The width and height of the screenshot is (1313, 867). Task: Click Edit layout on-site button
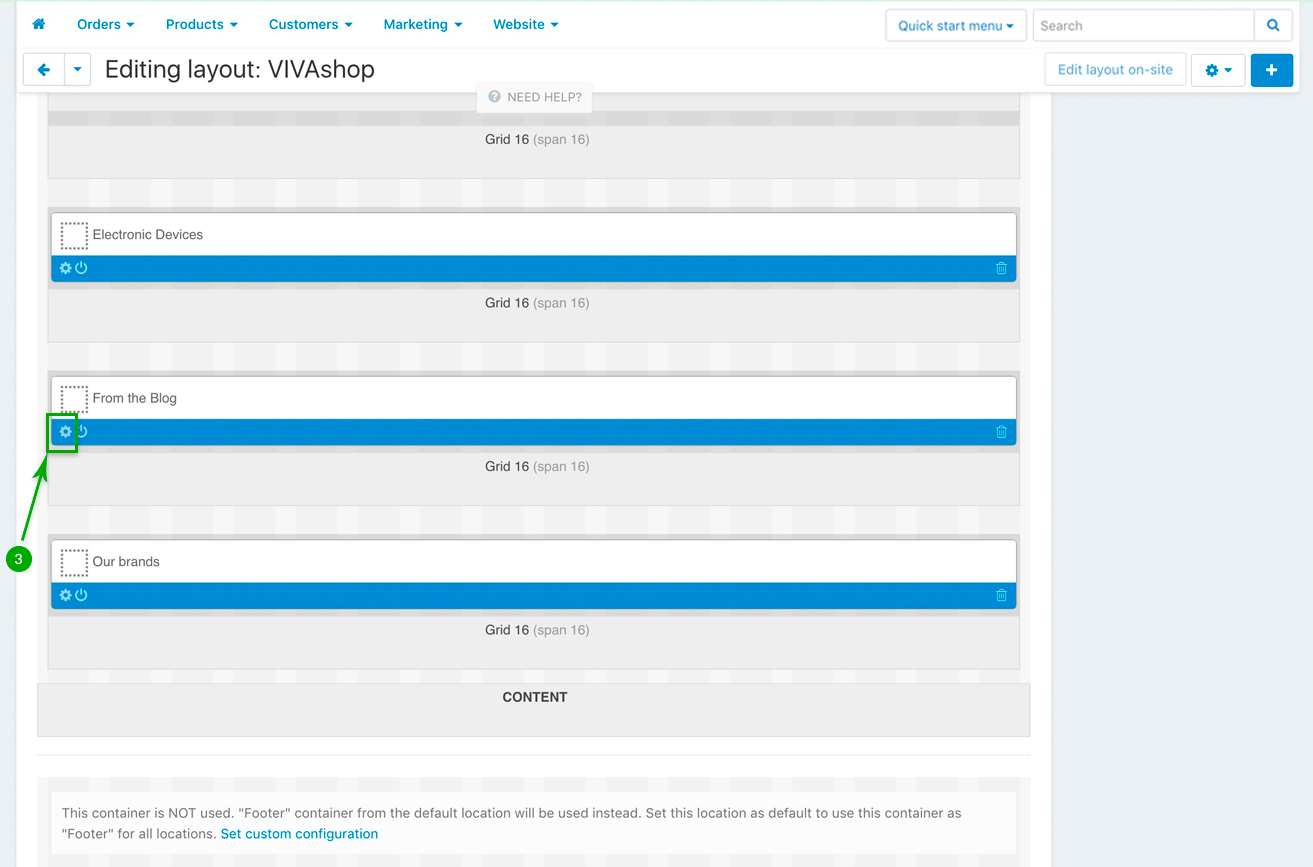tap(1115, 70)
